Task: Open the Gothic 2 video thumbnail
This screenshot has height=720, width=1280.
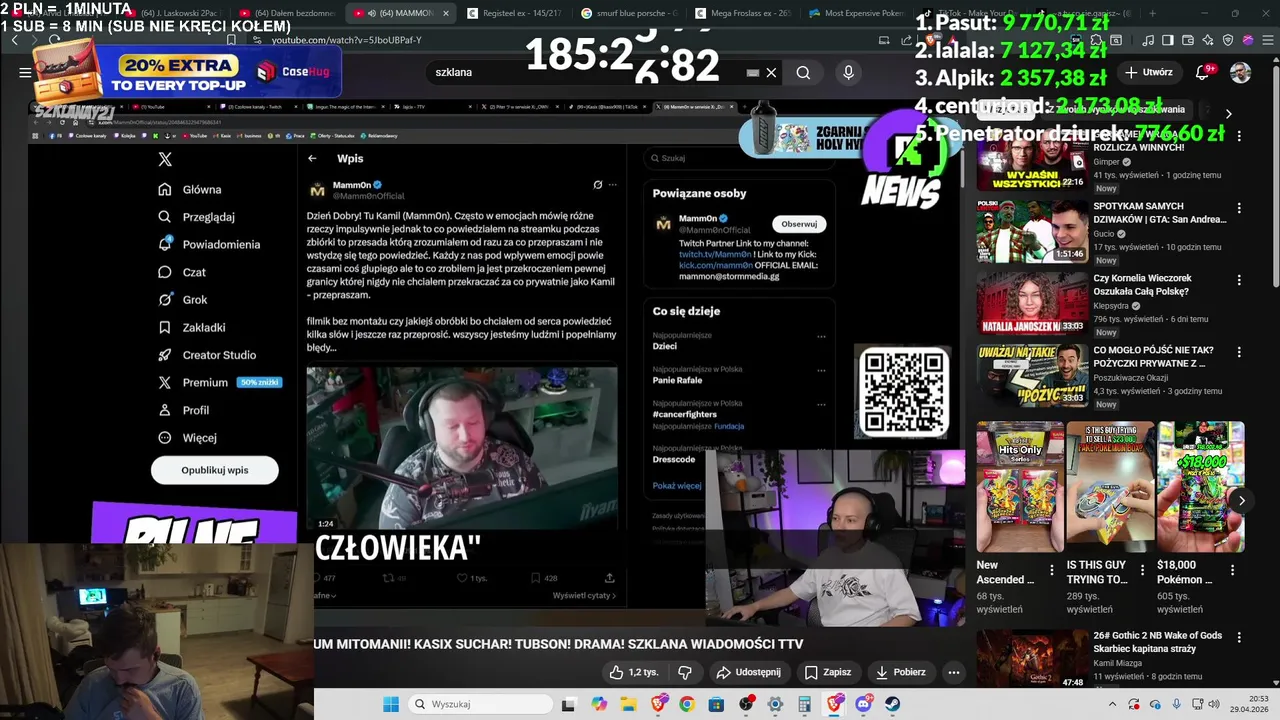Action: pos(1032,659)
